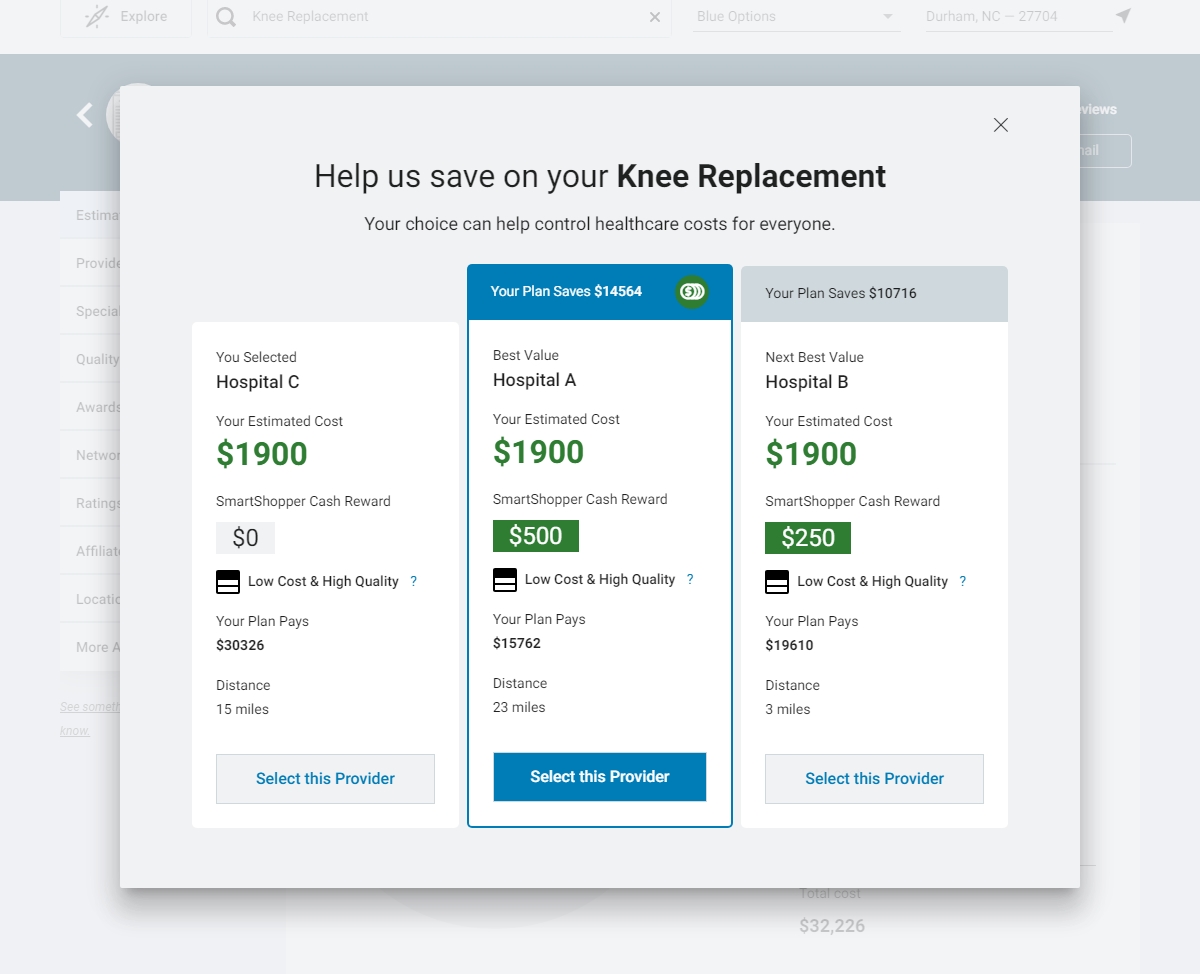Edit the Durham, NC location field

click(1018, 17)
